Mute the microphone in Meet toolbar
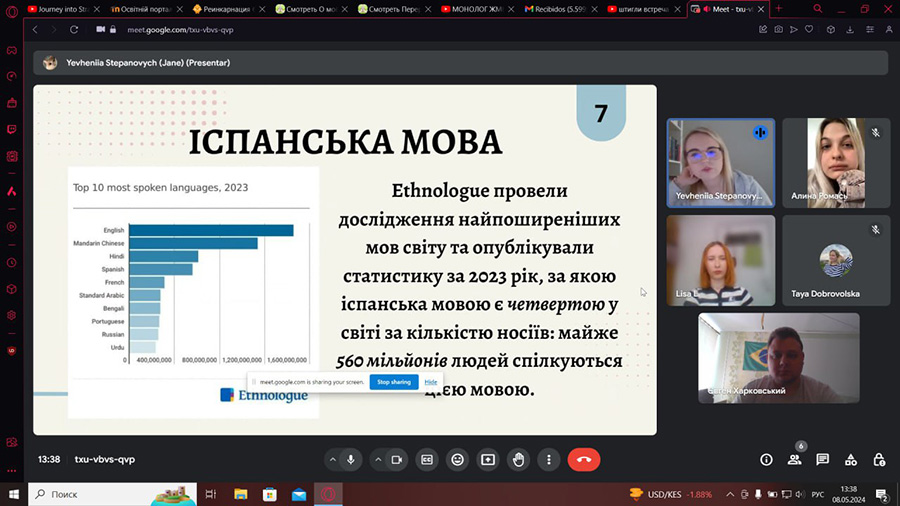900x506 pixels. coord(351,460)
